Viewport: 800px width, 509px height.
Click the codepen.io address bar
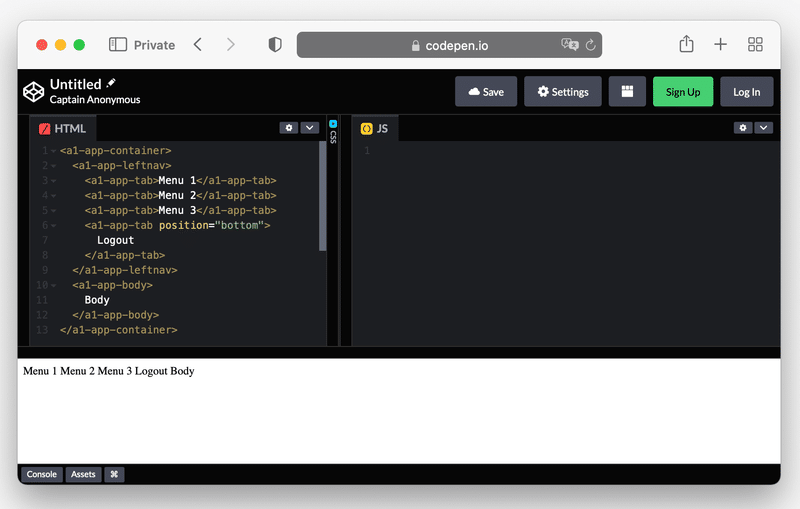pyautogui.click(x=449, y=45)
